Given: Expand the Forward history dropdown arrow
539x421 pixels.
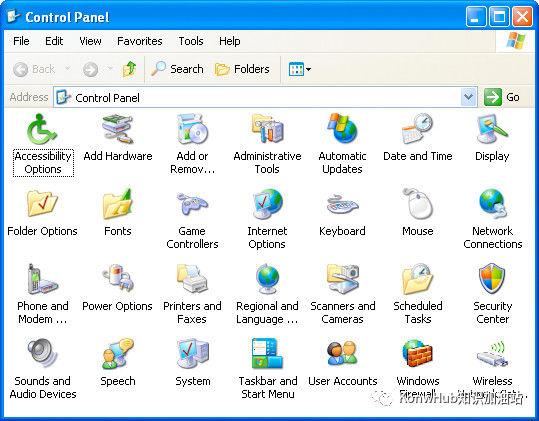Looking at the screenshot, I should pyautogui.click(x=110, y=69).
